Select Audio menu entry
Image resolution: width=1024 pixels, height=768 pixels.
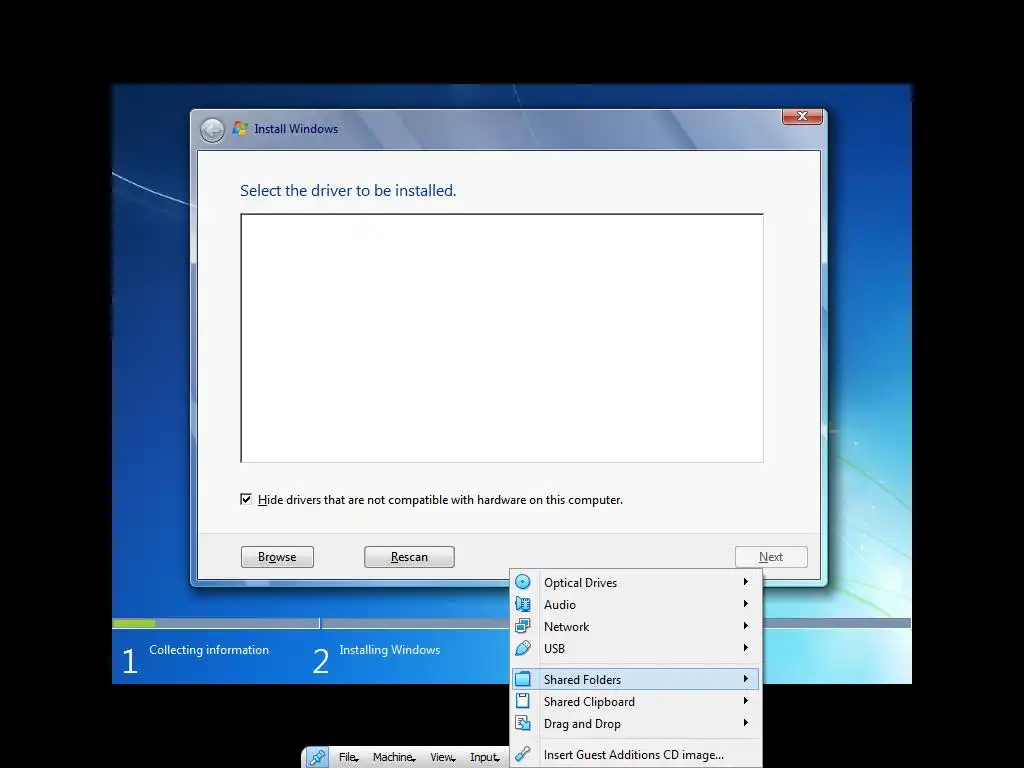pos(635,604)
